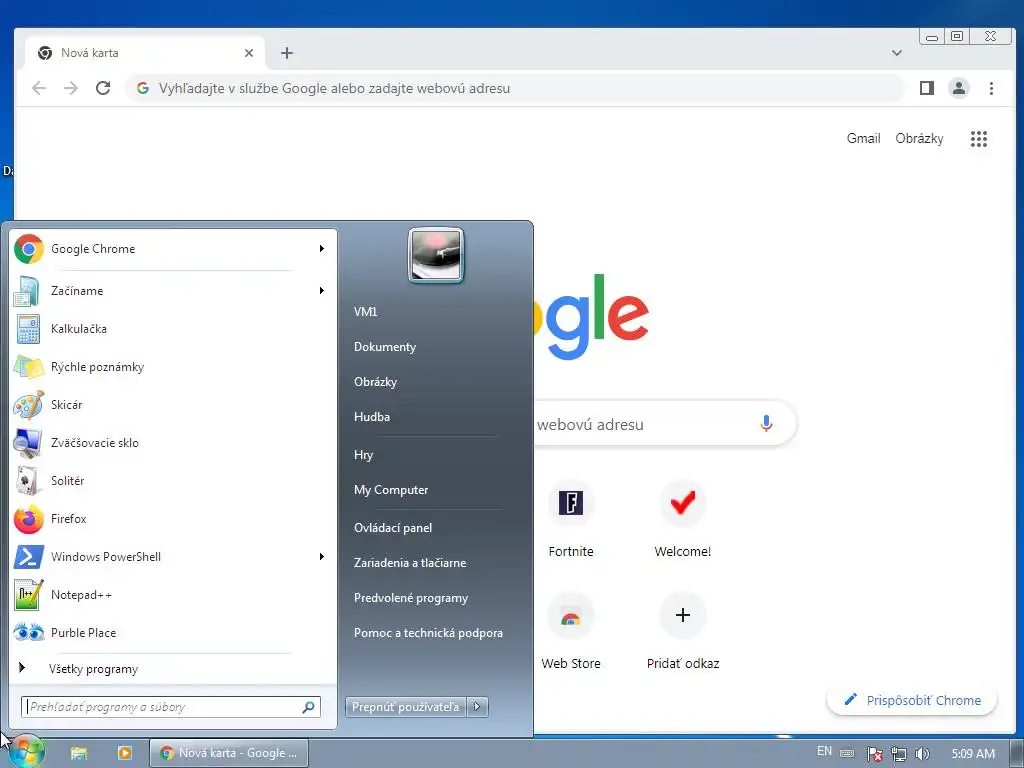Image resolution: width=1024 pixels, height=768 pixels.
Task: Open media player taskbar icon
Action: click(x=124, y=753)
